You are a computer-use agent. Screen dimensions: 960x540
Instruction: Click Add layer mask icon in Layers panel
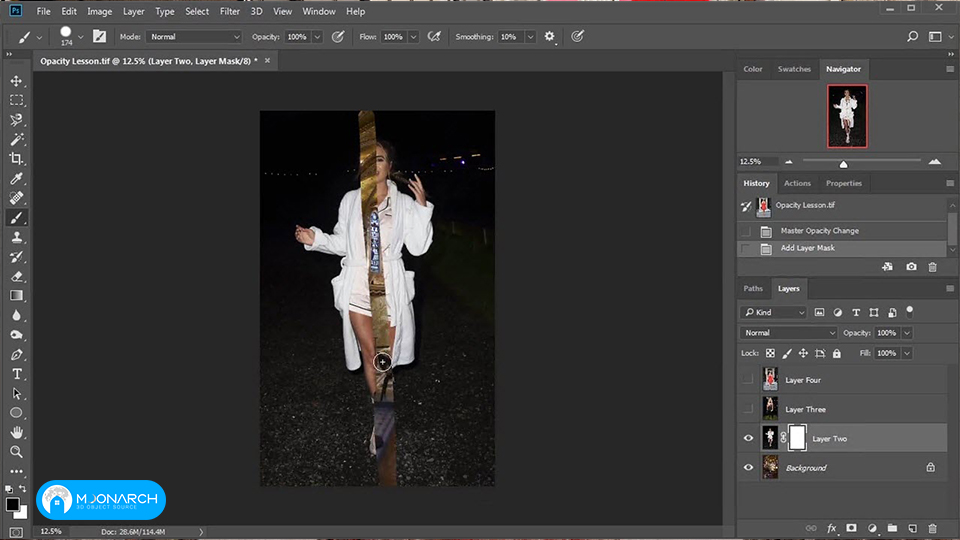[851, 528]
